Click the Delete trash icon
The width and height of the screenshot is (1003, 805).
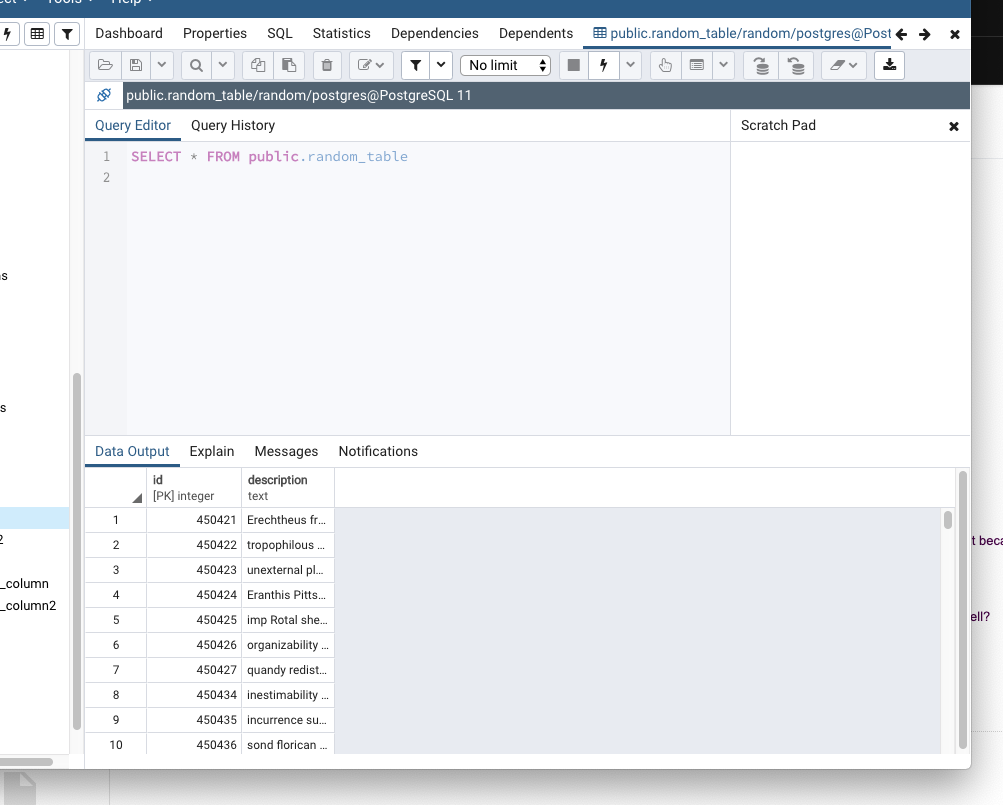[x=327, y=65]
